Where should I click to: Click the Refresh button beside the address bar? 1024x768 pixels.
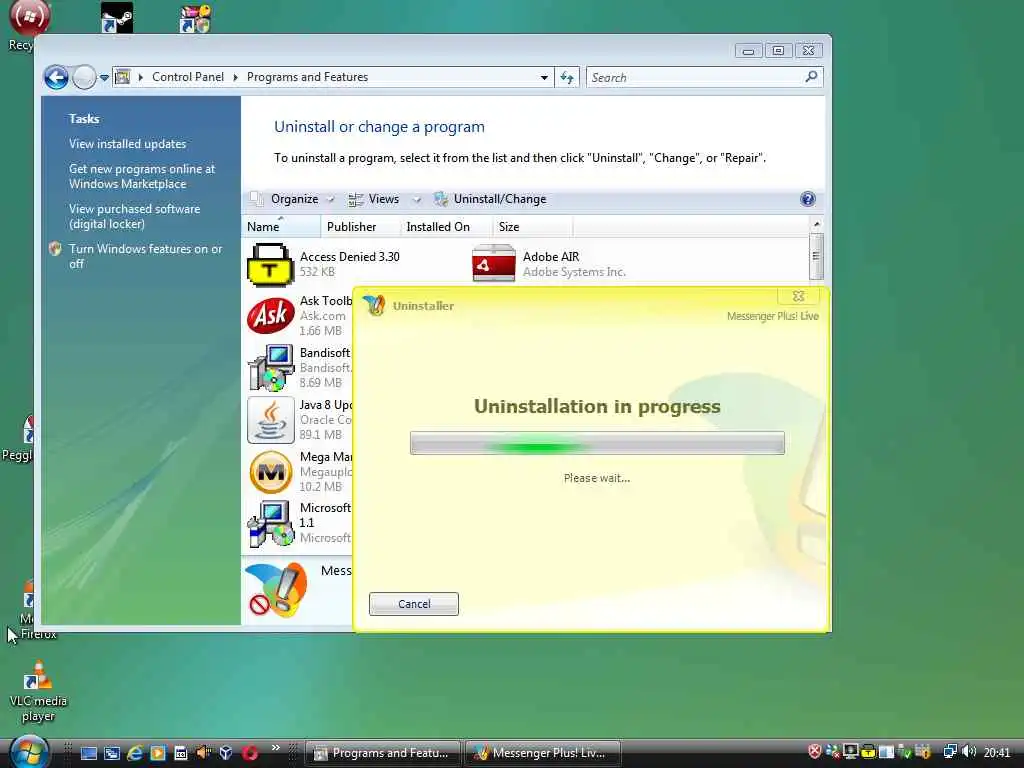click(567, 78)
